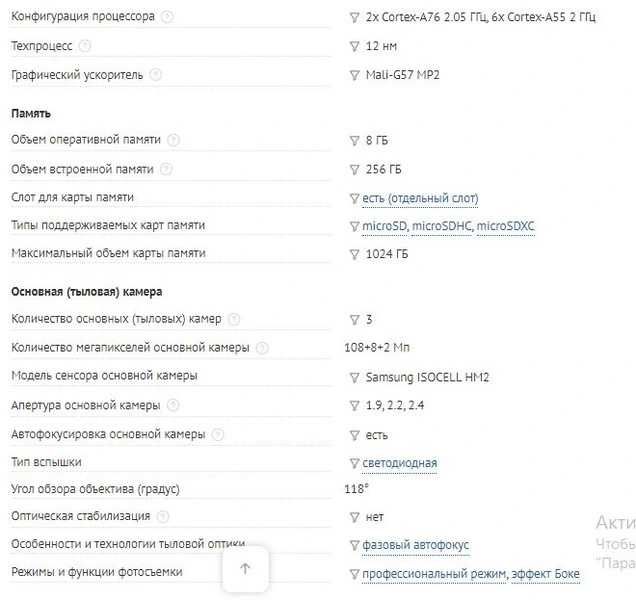Filter by aperture 1.9, 2.2, 2.4
The height and width of the screenshot is (600, 636).
point(355,406)
